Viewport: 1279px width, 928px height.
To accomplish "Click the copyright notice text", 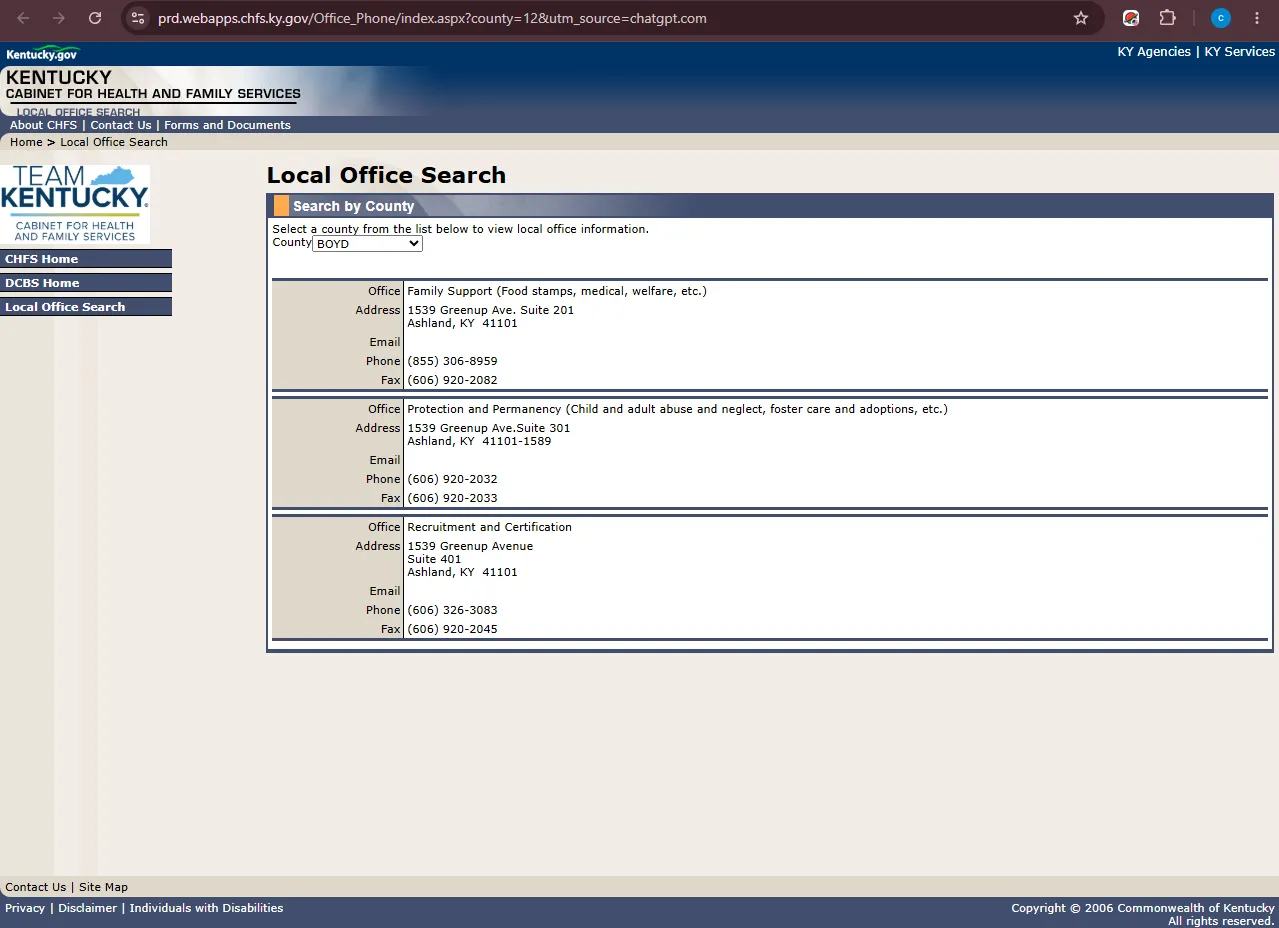I will click(1143, 914).
